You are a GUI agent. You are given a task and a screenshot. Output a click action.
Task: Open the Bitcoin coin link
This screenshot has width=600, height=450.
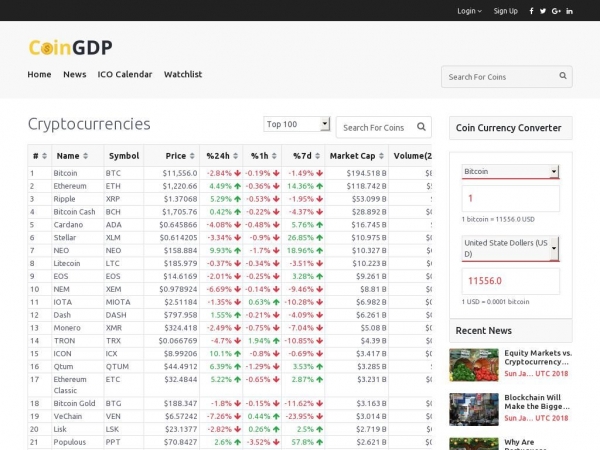[65, 173]
